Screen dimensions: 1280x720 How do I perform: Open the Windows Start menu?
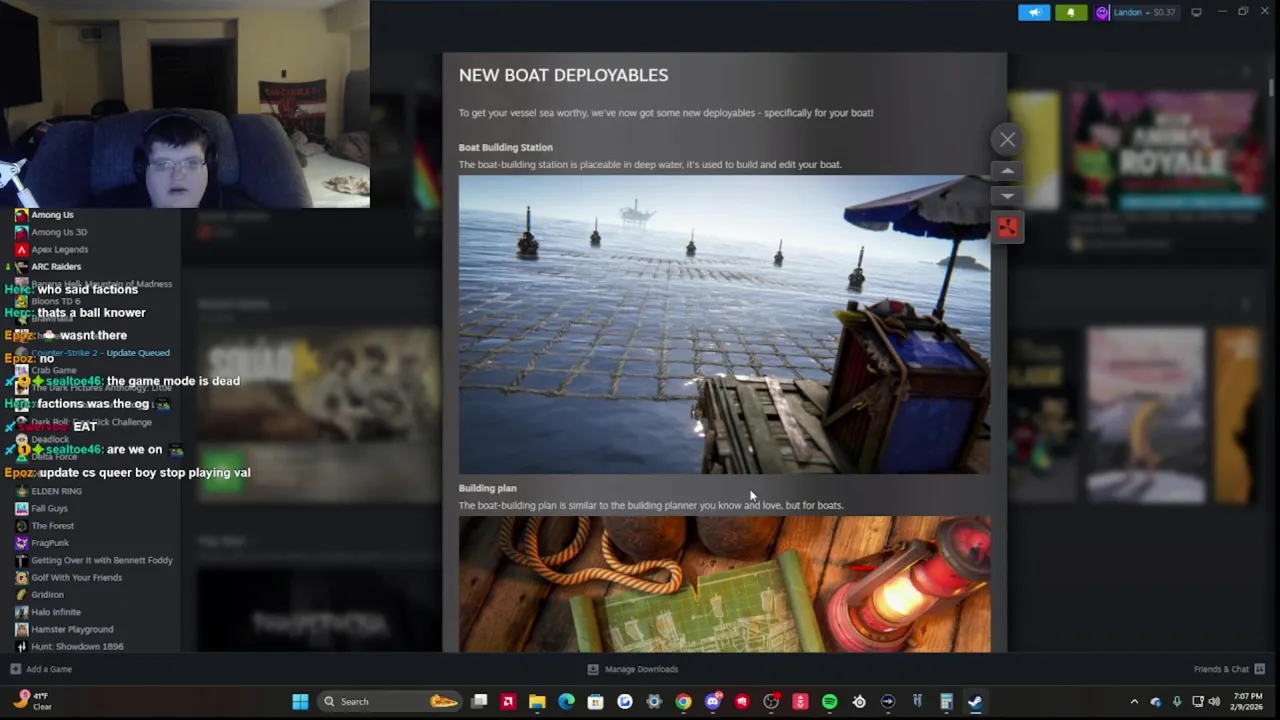click(x=300, y=701)
